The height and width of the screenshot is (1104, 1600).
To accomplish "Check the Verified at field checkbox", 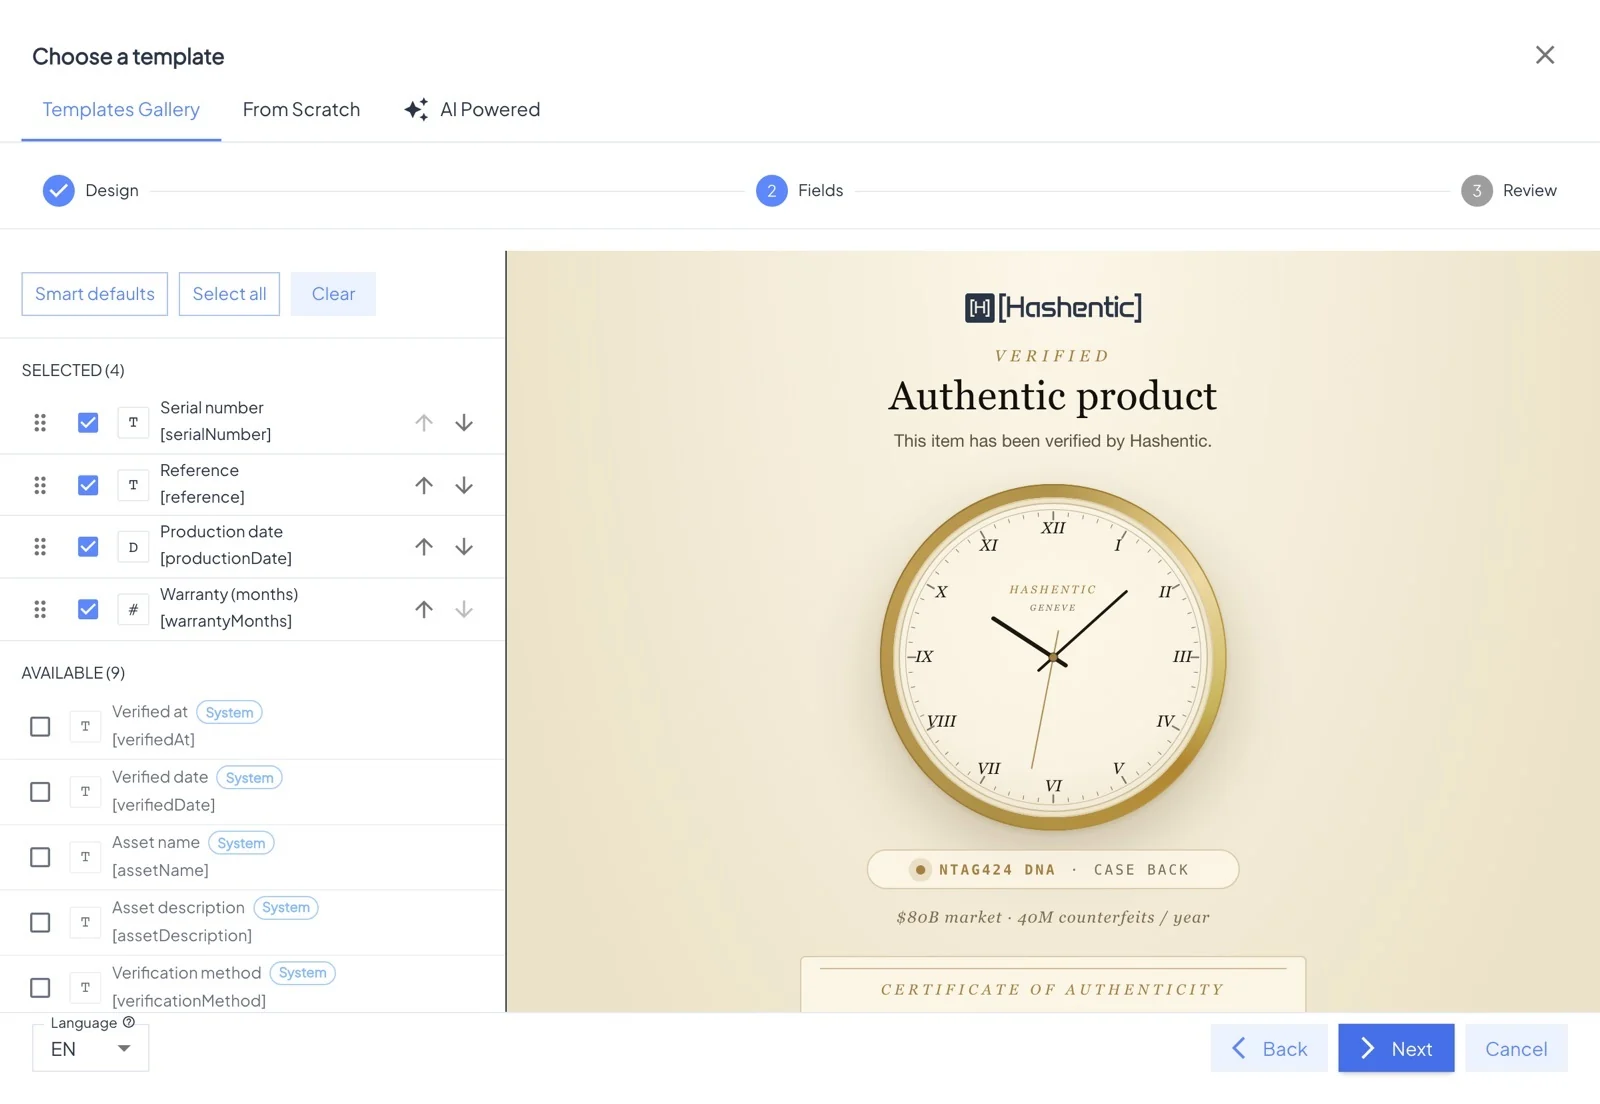I will pyautogui.click(x=40, y=726).
